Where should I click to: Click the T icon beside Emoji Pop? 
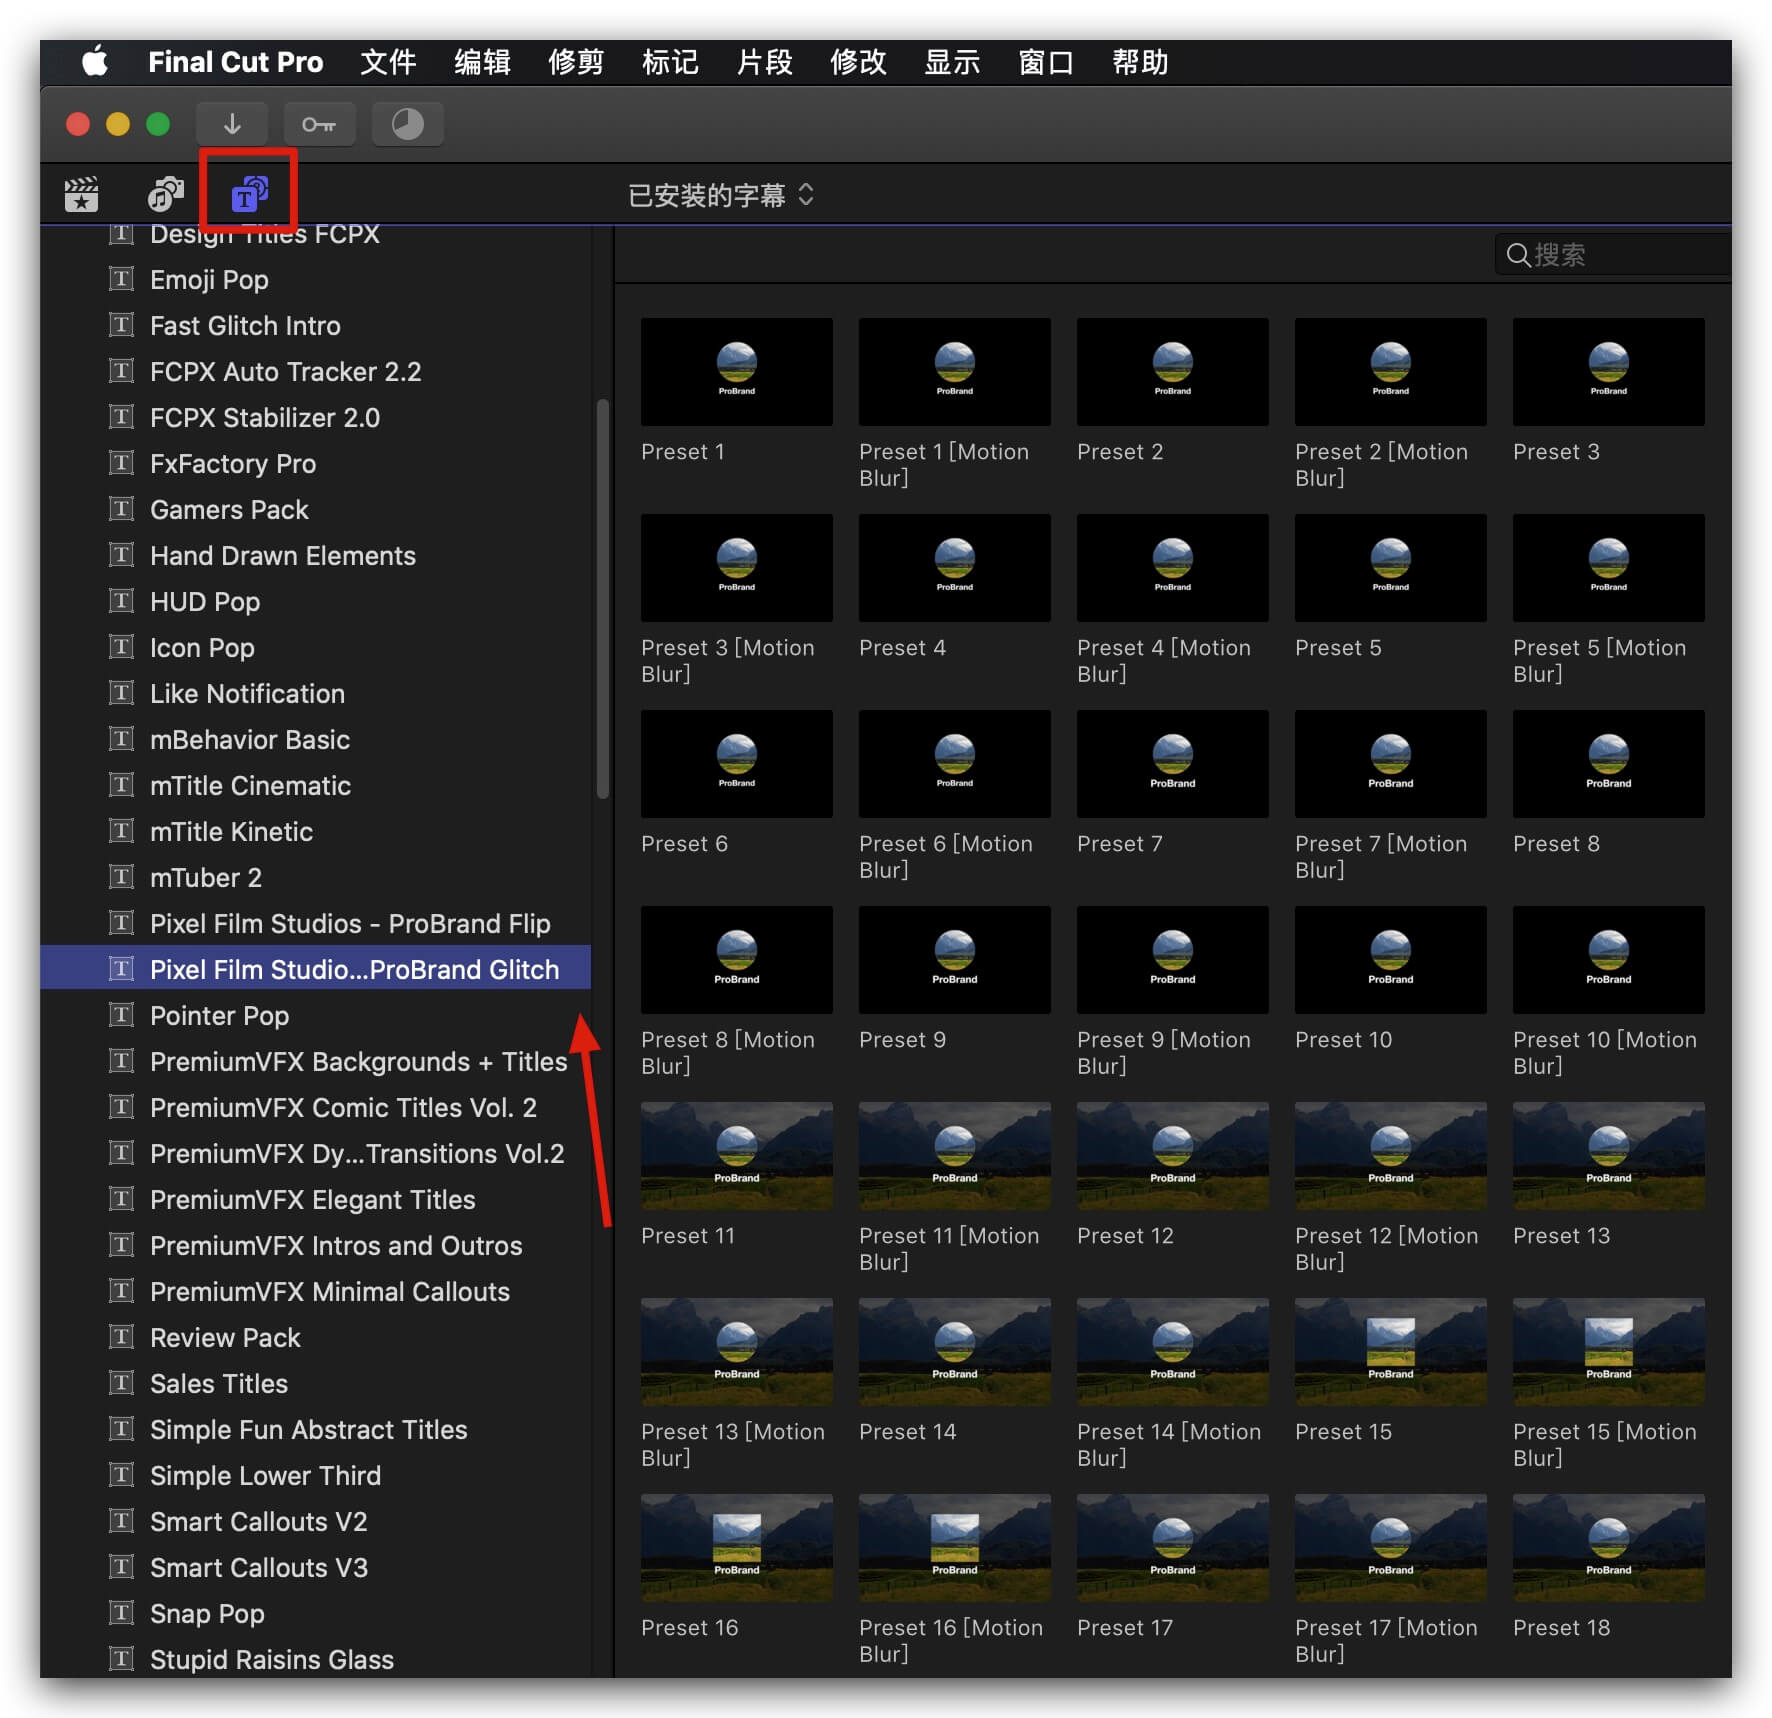click(121, 279)
